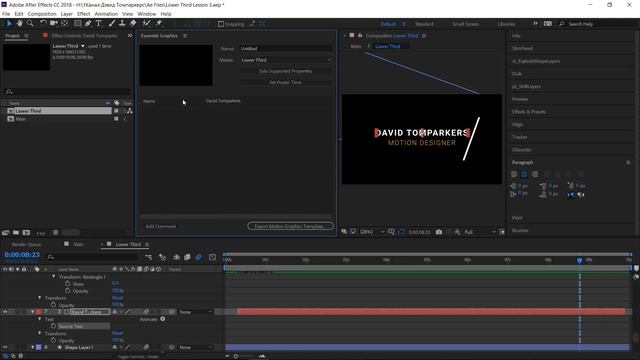Toggle the Skew property stopwatch
640x360 pixels.
click(68, 283)
